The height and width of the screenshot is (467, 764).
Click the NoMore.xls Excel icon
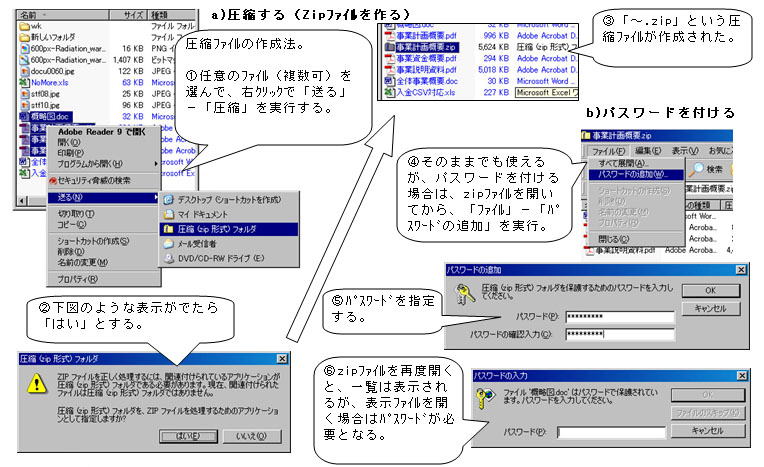click(24, 82)
